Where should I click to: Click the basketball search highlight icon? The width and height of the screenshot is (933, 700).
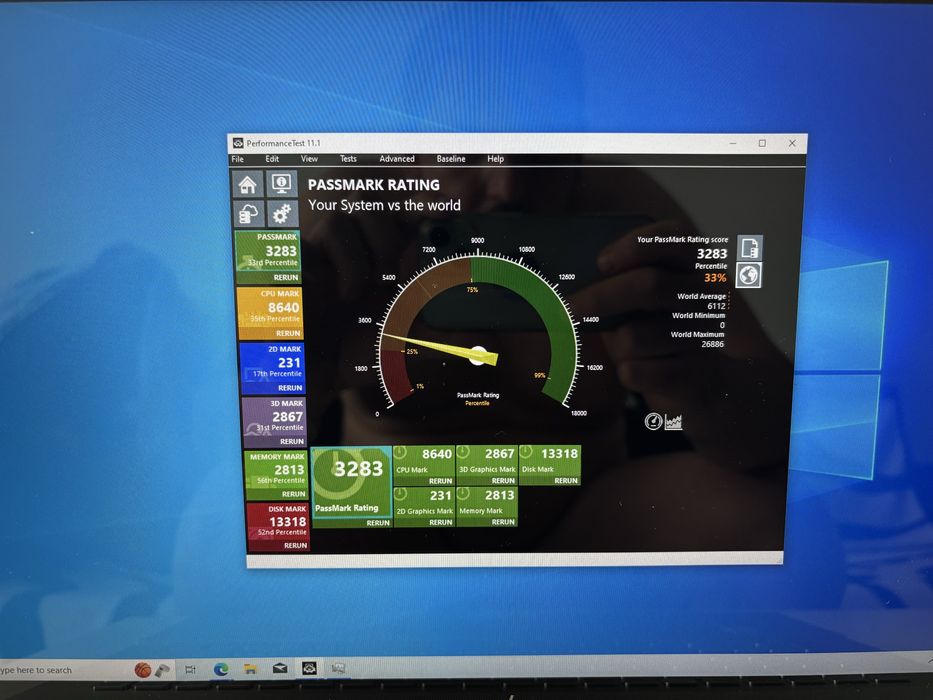[143, 670]
